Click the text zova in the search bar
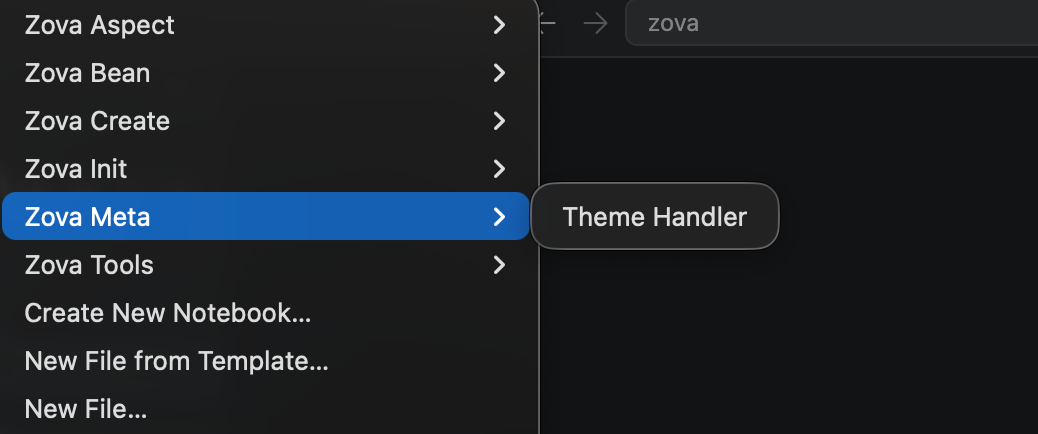 673,24
